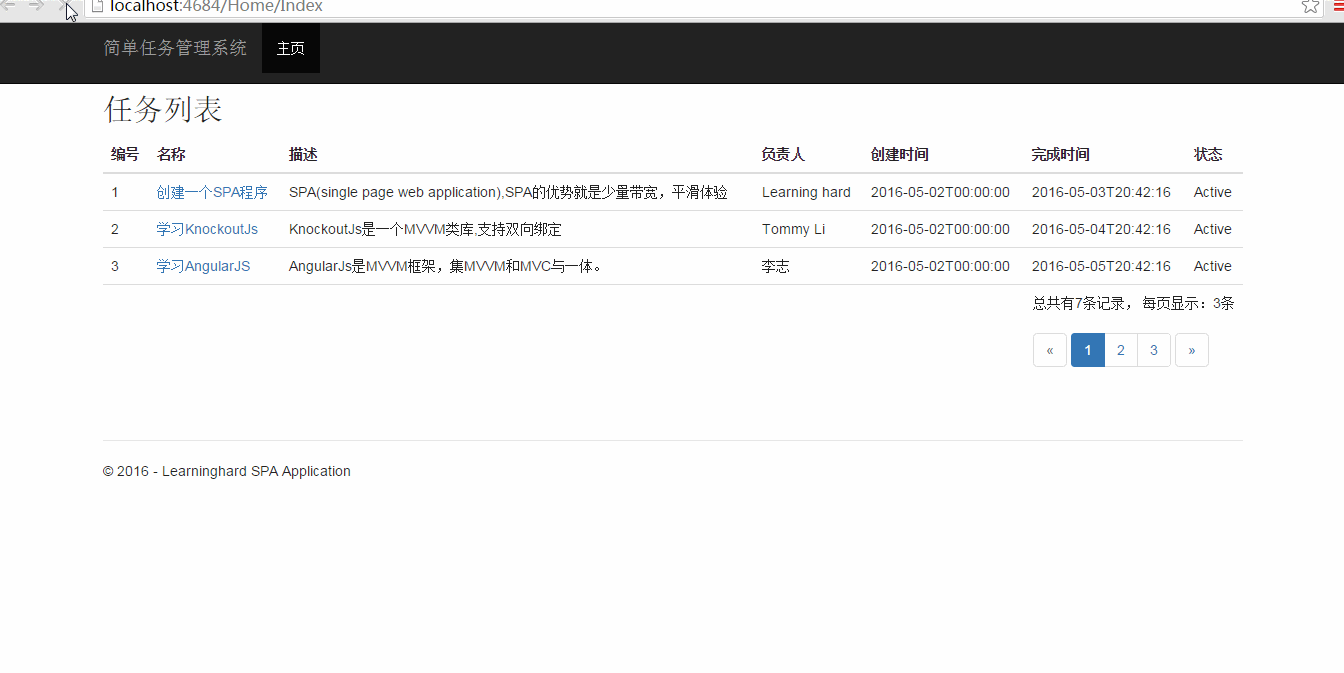Click the description AngularJs是MVVM框架
Screen dimensions: 1344x673
(446, 266)
